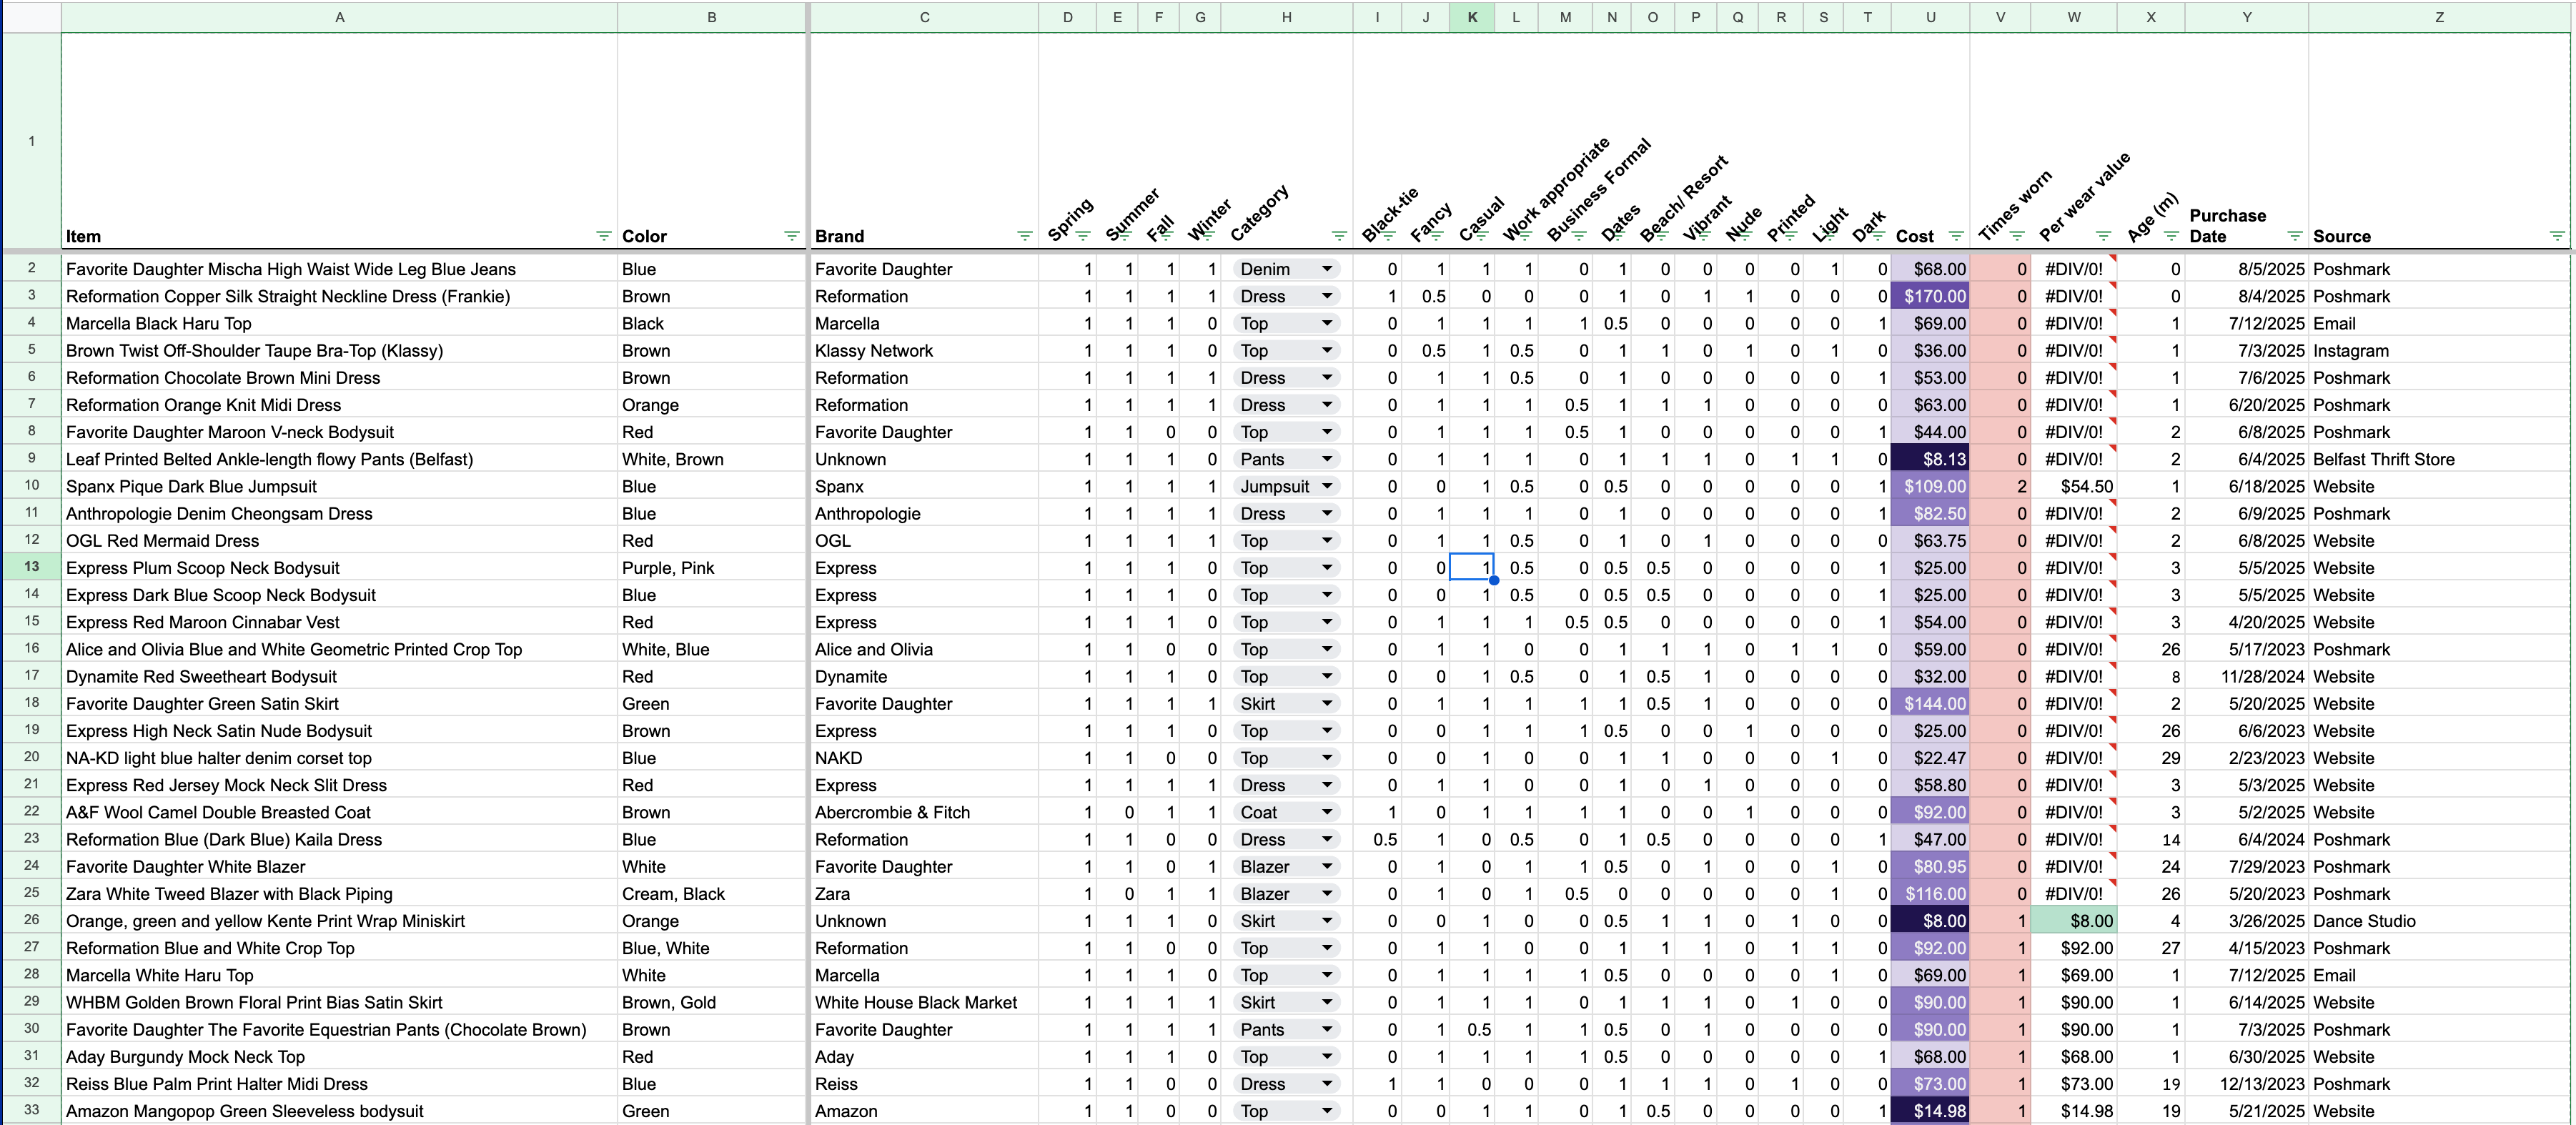Click the dark purple $8.13 cost cell

[1930, 459]
